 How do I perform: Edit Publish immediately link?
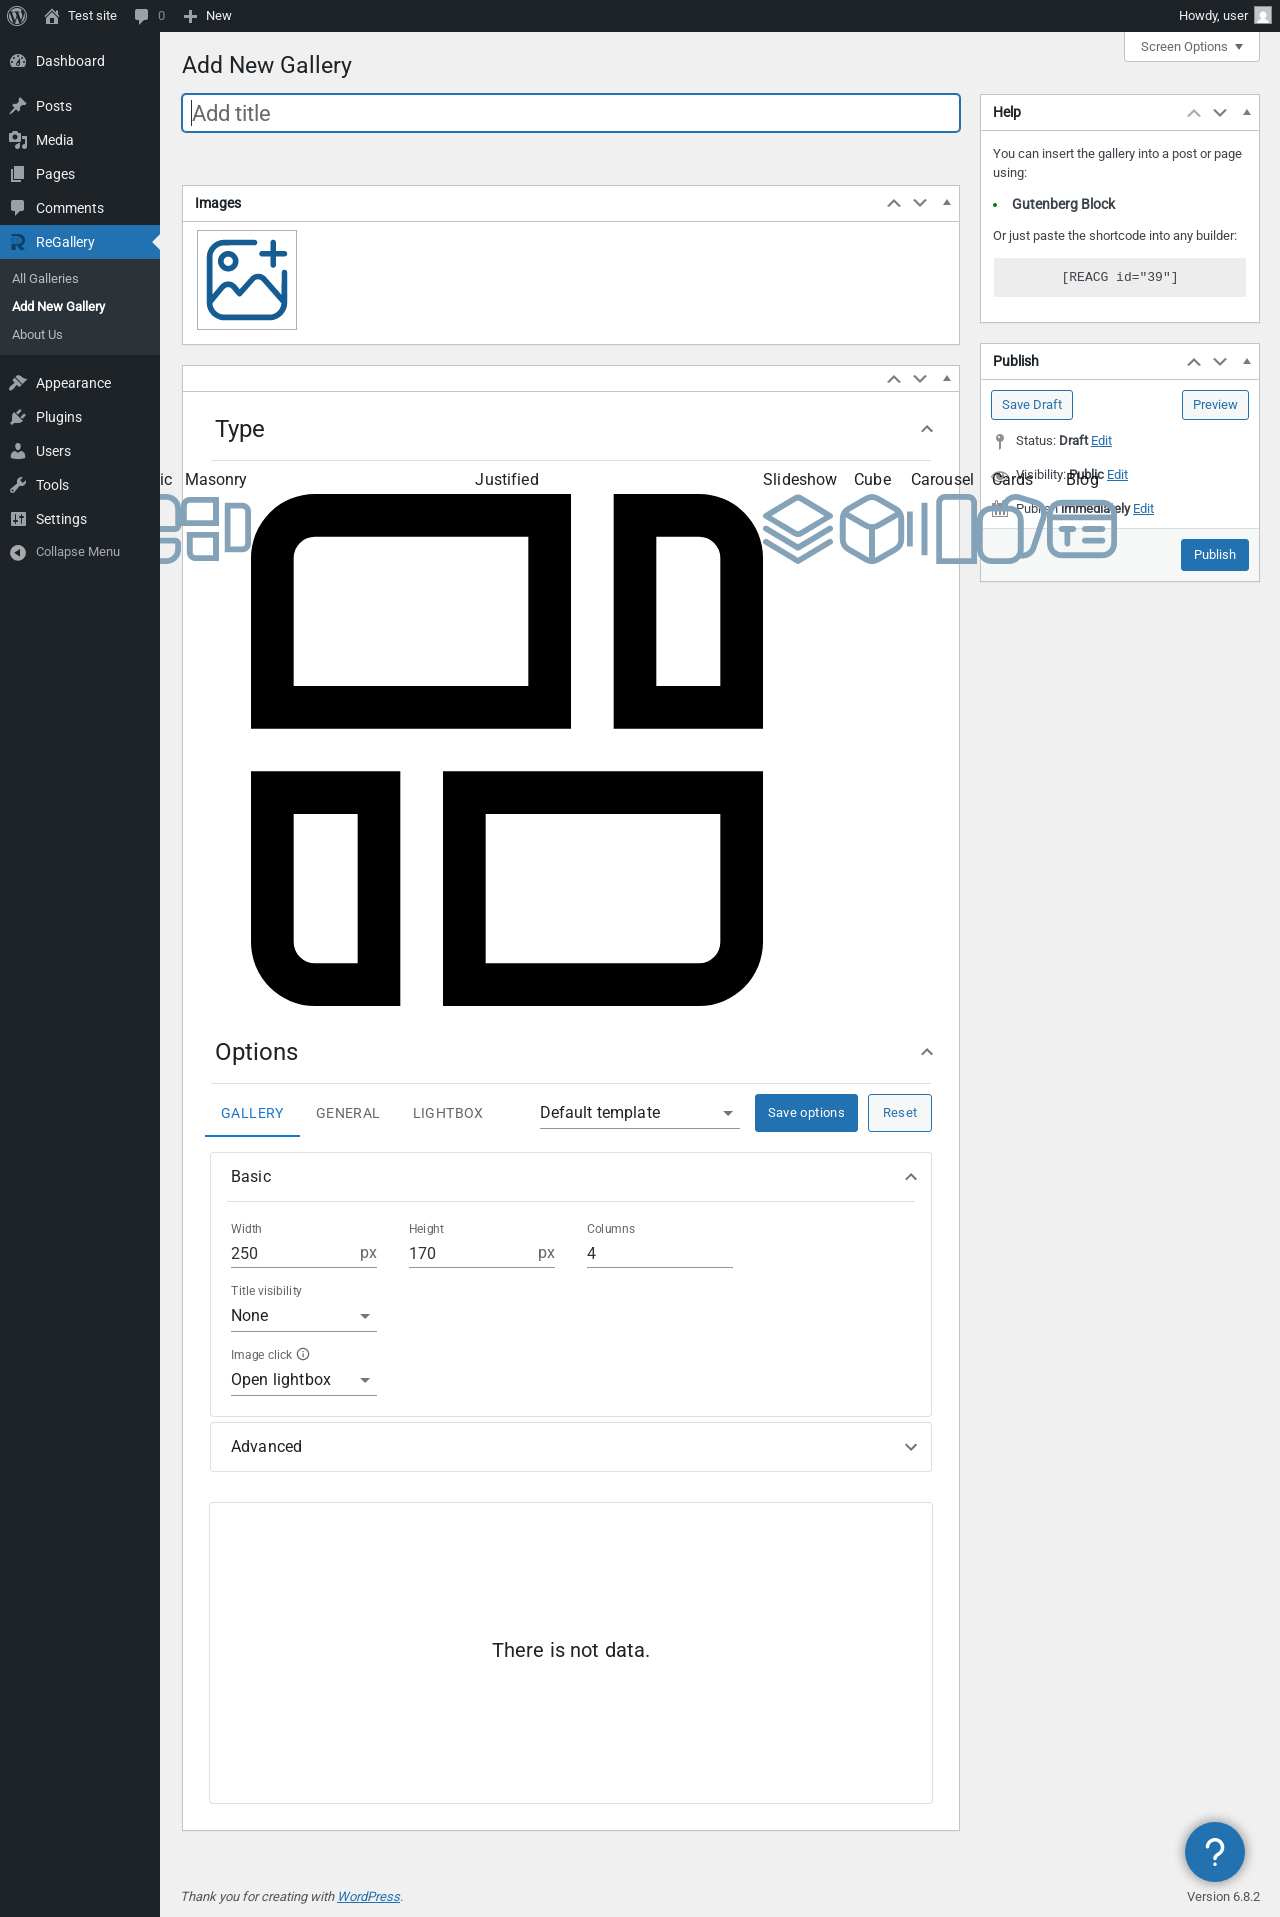click(1143, 509)
